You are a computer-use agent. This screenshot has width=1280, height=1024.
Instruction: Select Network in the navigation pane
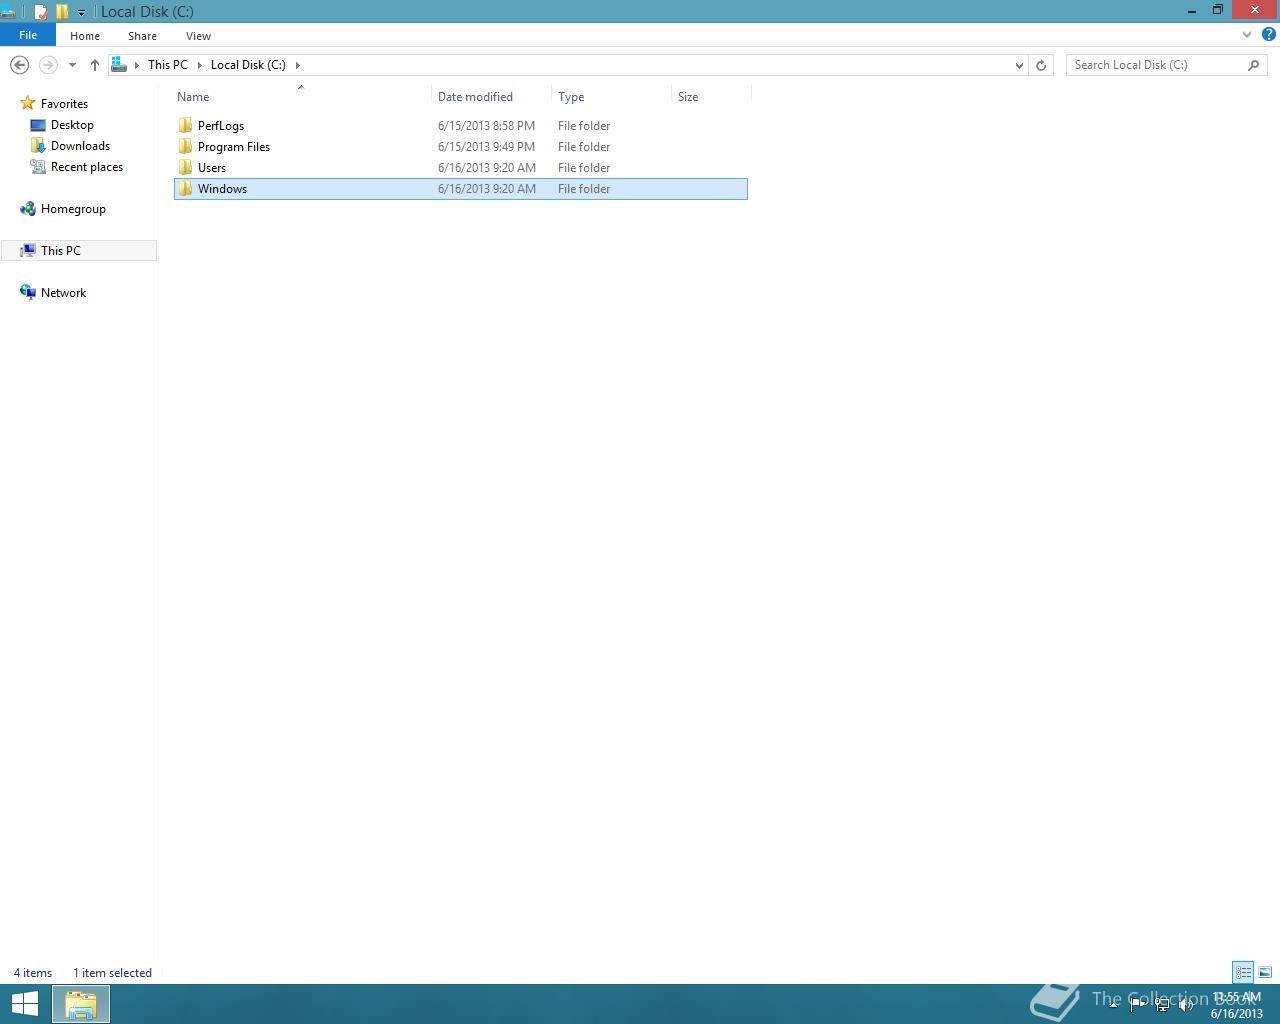pyautogui.click(x=63, y=293)
